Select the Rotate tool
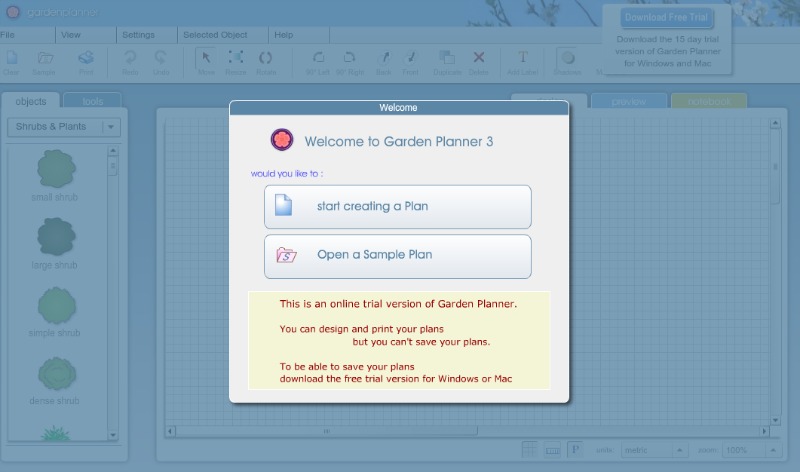 265,58
